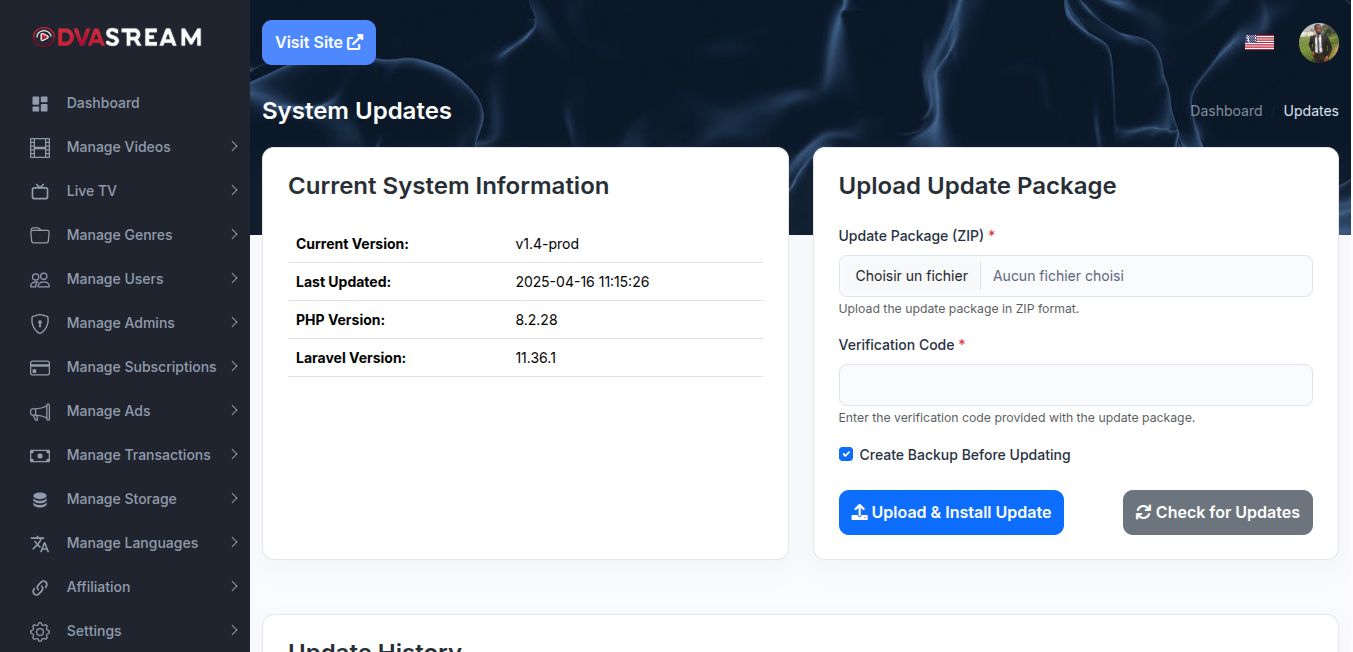Click the Visit Site button
This screenshot has width=1353, height=652.
tap(319, 43)
